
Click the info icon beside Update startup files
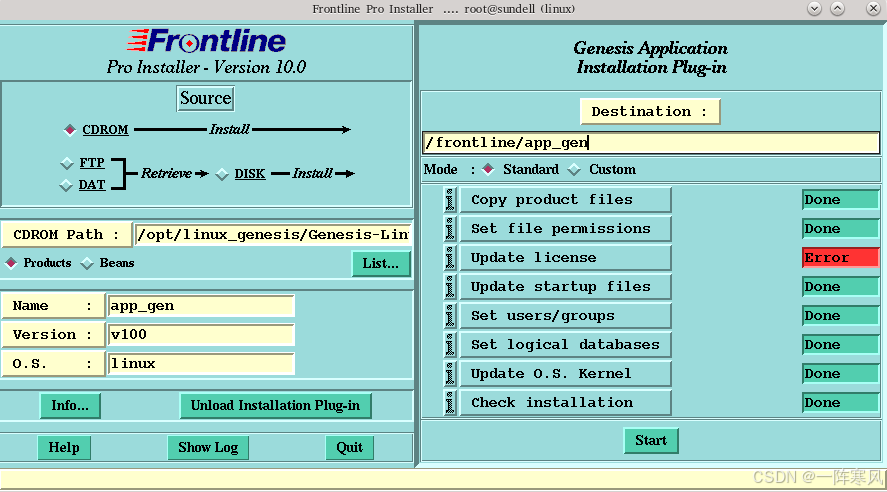[450, 287]
